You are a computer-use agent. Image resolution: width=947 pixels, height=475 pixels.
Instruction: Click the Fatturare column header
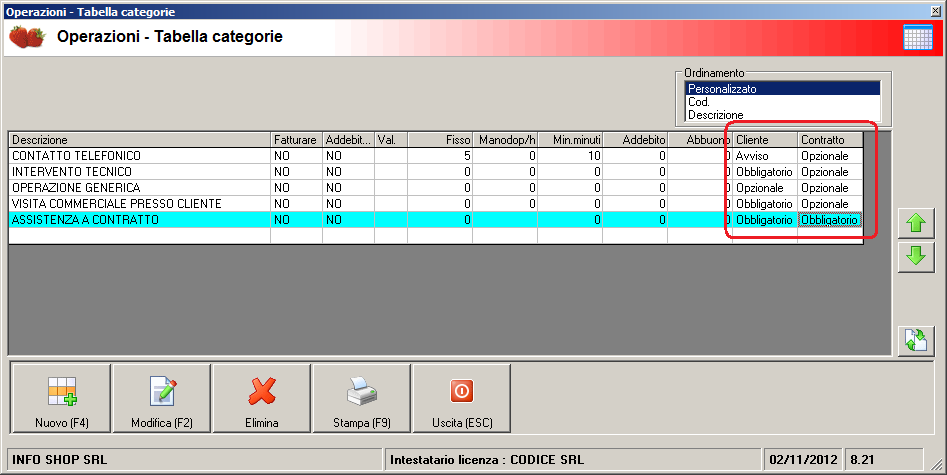click(x=296, y=140)
